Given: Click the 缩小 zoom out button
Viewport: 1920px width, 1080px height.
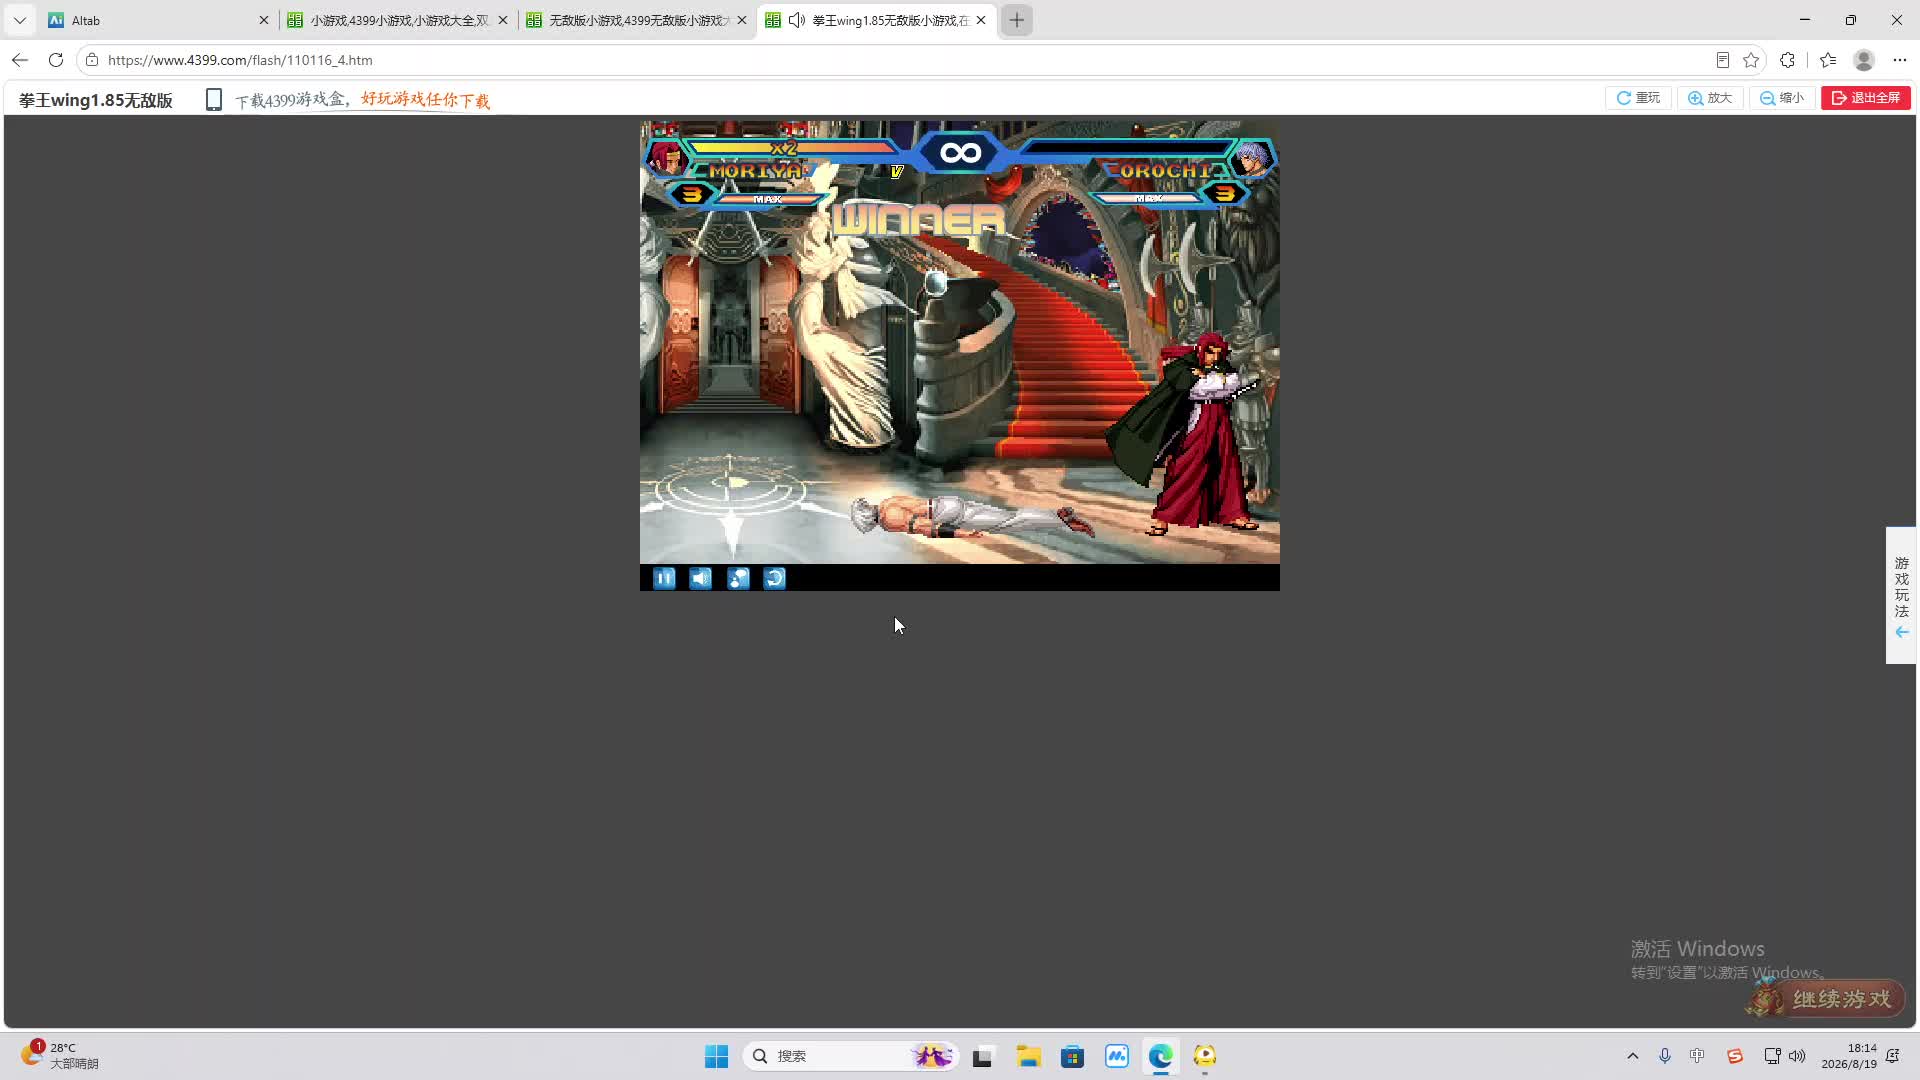Looking at the screenshot, I should point(1782,98).
